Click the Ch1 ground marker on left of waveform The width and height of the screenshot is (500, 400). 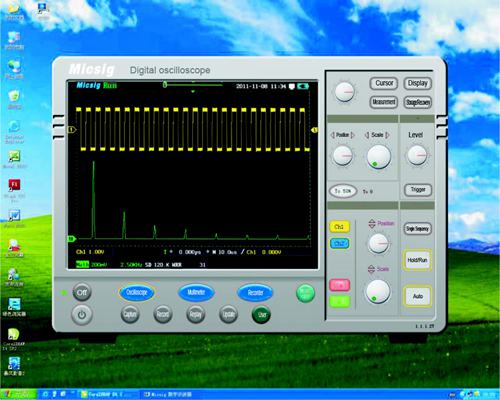(x=72, y=130)
